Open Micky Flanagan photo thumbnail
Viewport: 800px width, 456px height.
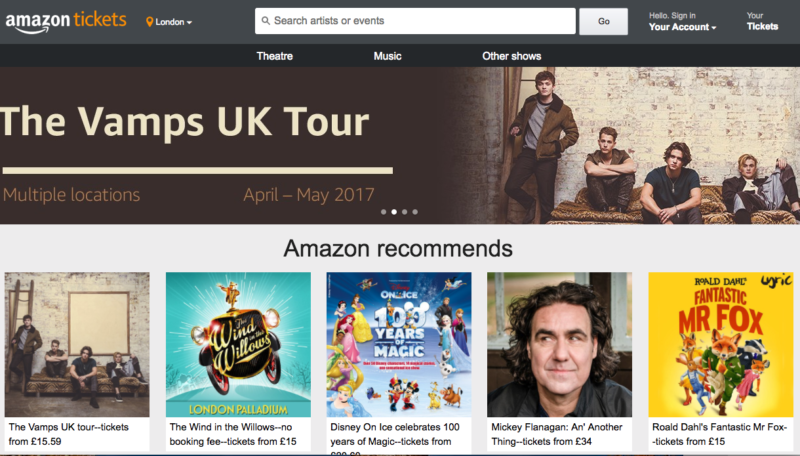(x=560, y=344)
